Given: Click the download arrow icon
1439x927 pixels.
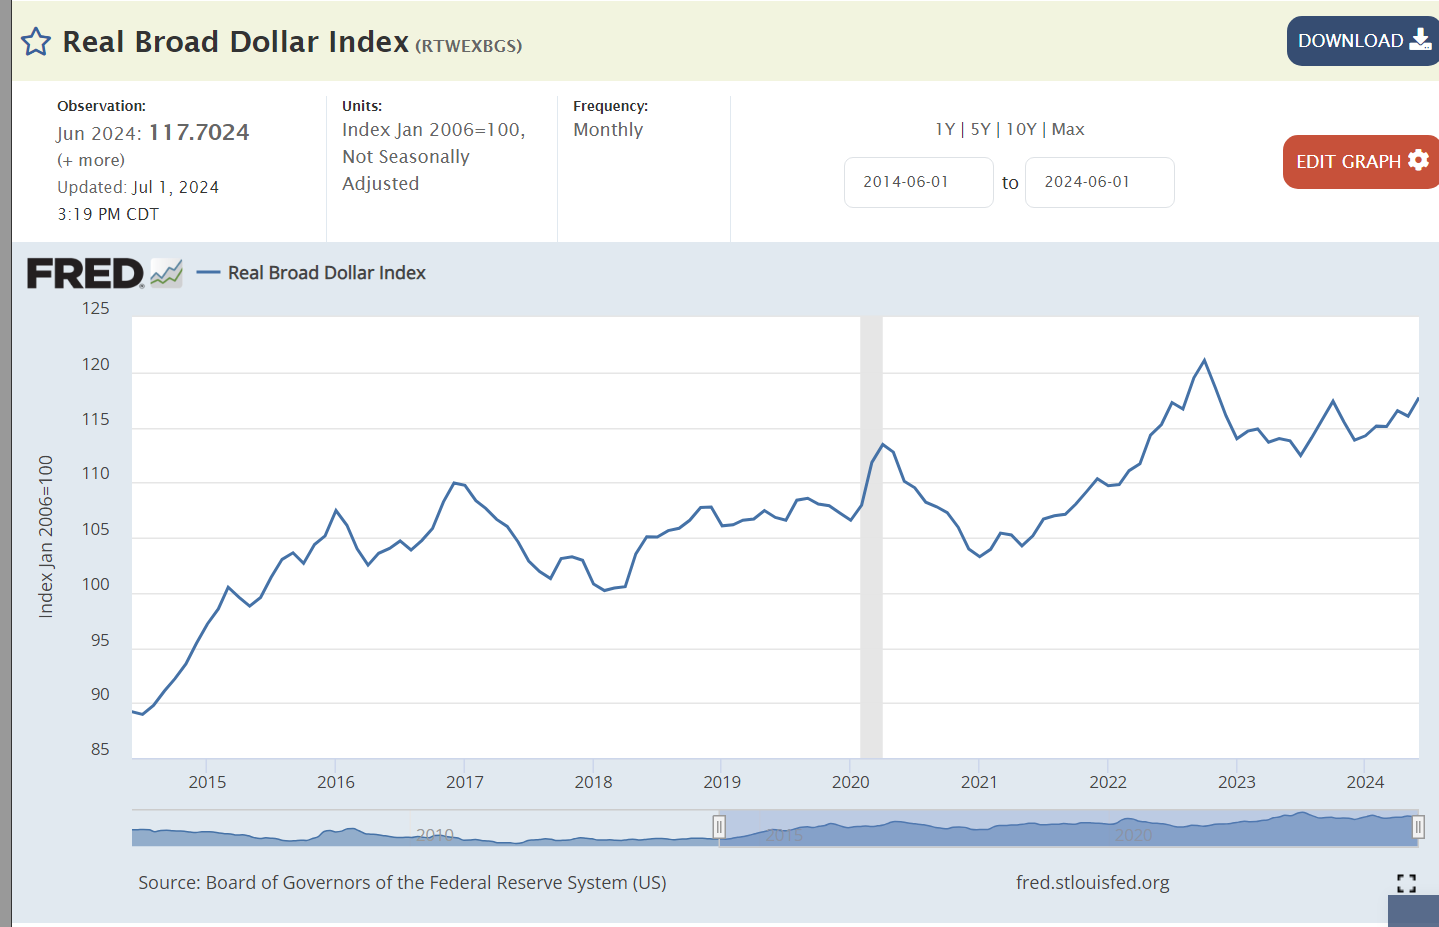Looking at the screenshot, I should coord(1420,40).
